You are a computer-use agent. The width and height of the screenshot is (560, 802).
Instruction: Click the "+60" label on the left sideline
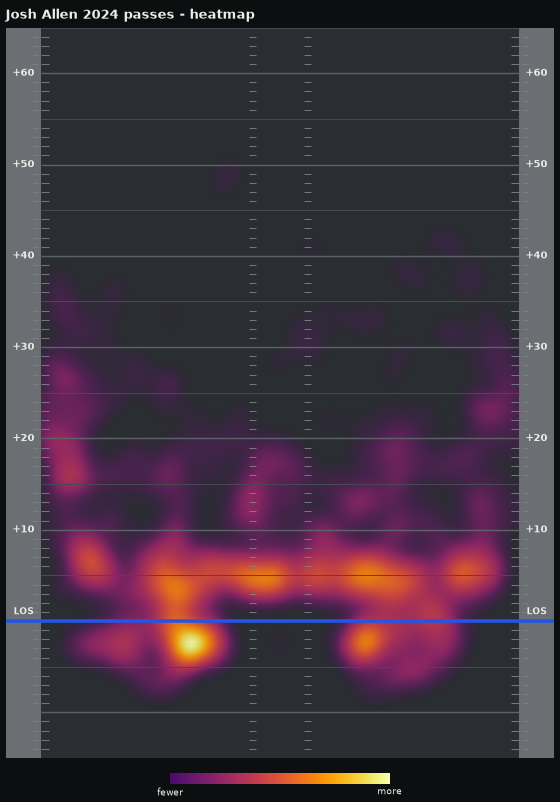(24, 73)
